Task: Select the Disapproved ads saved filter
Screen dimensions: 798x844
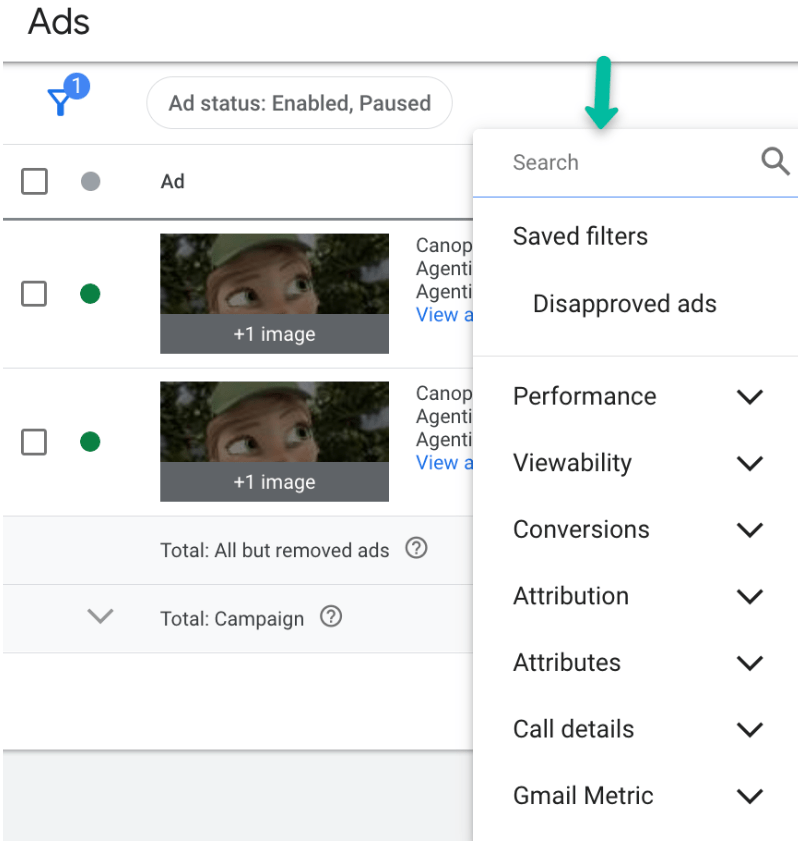Action: [x=624, y=304]
